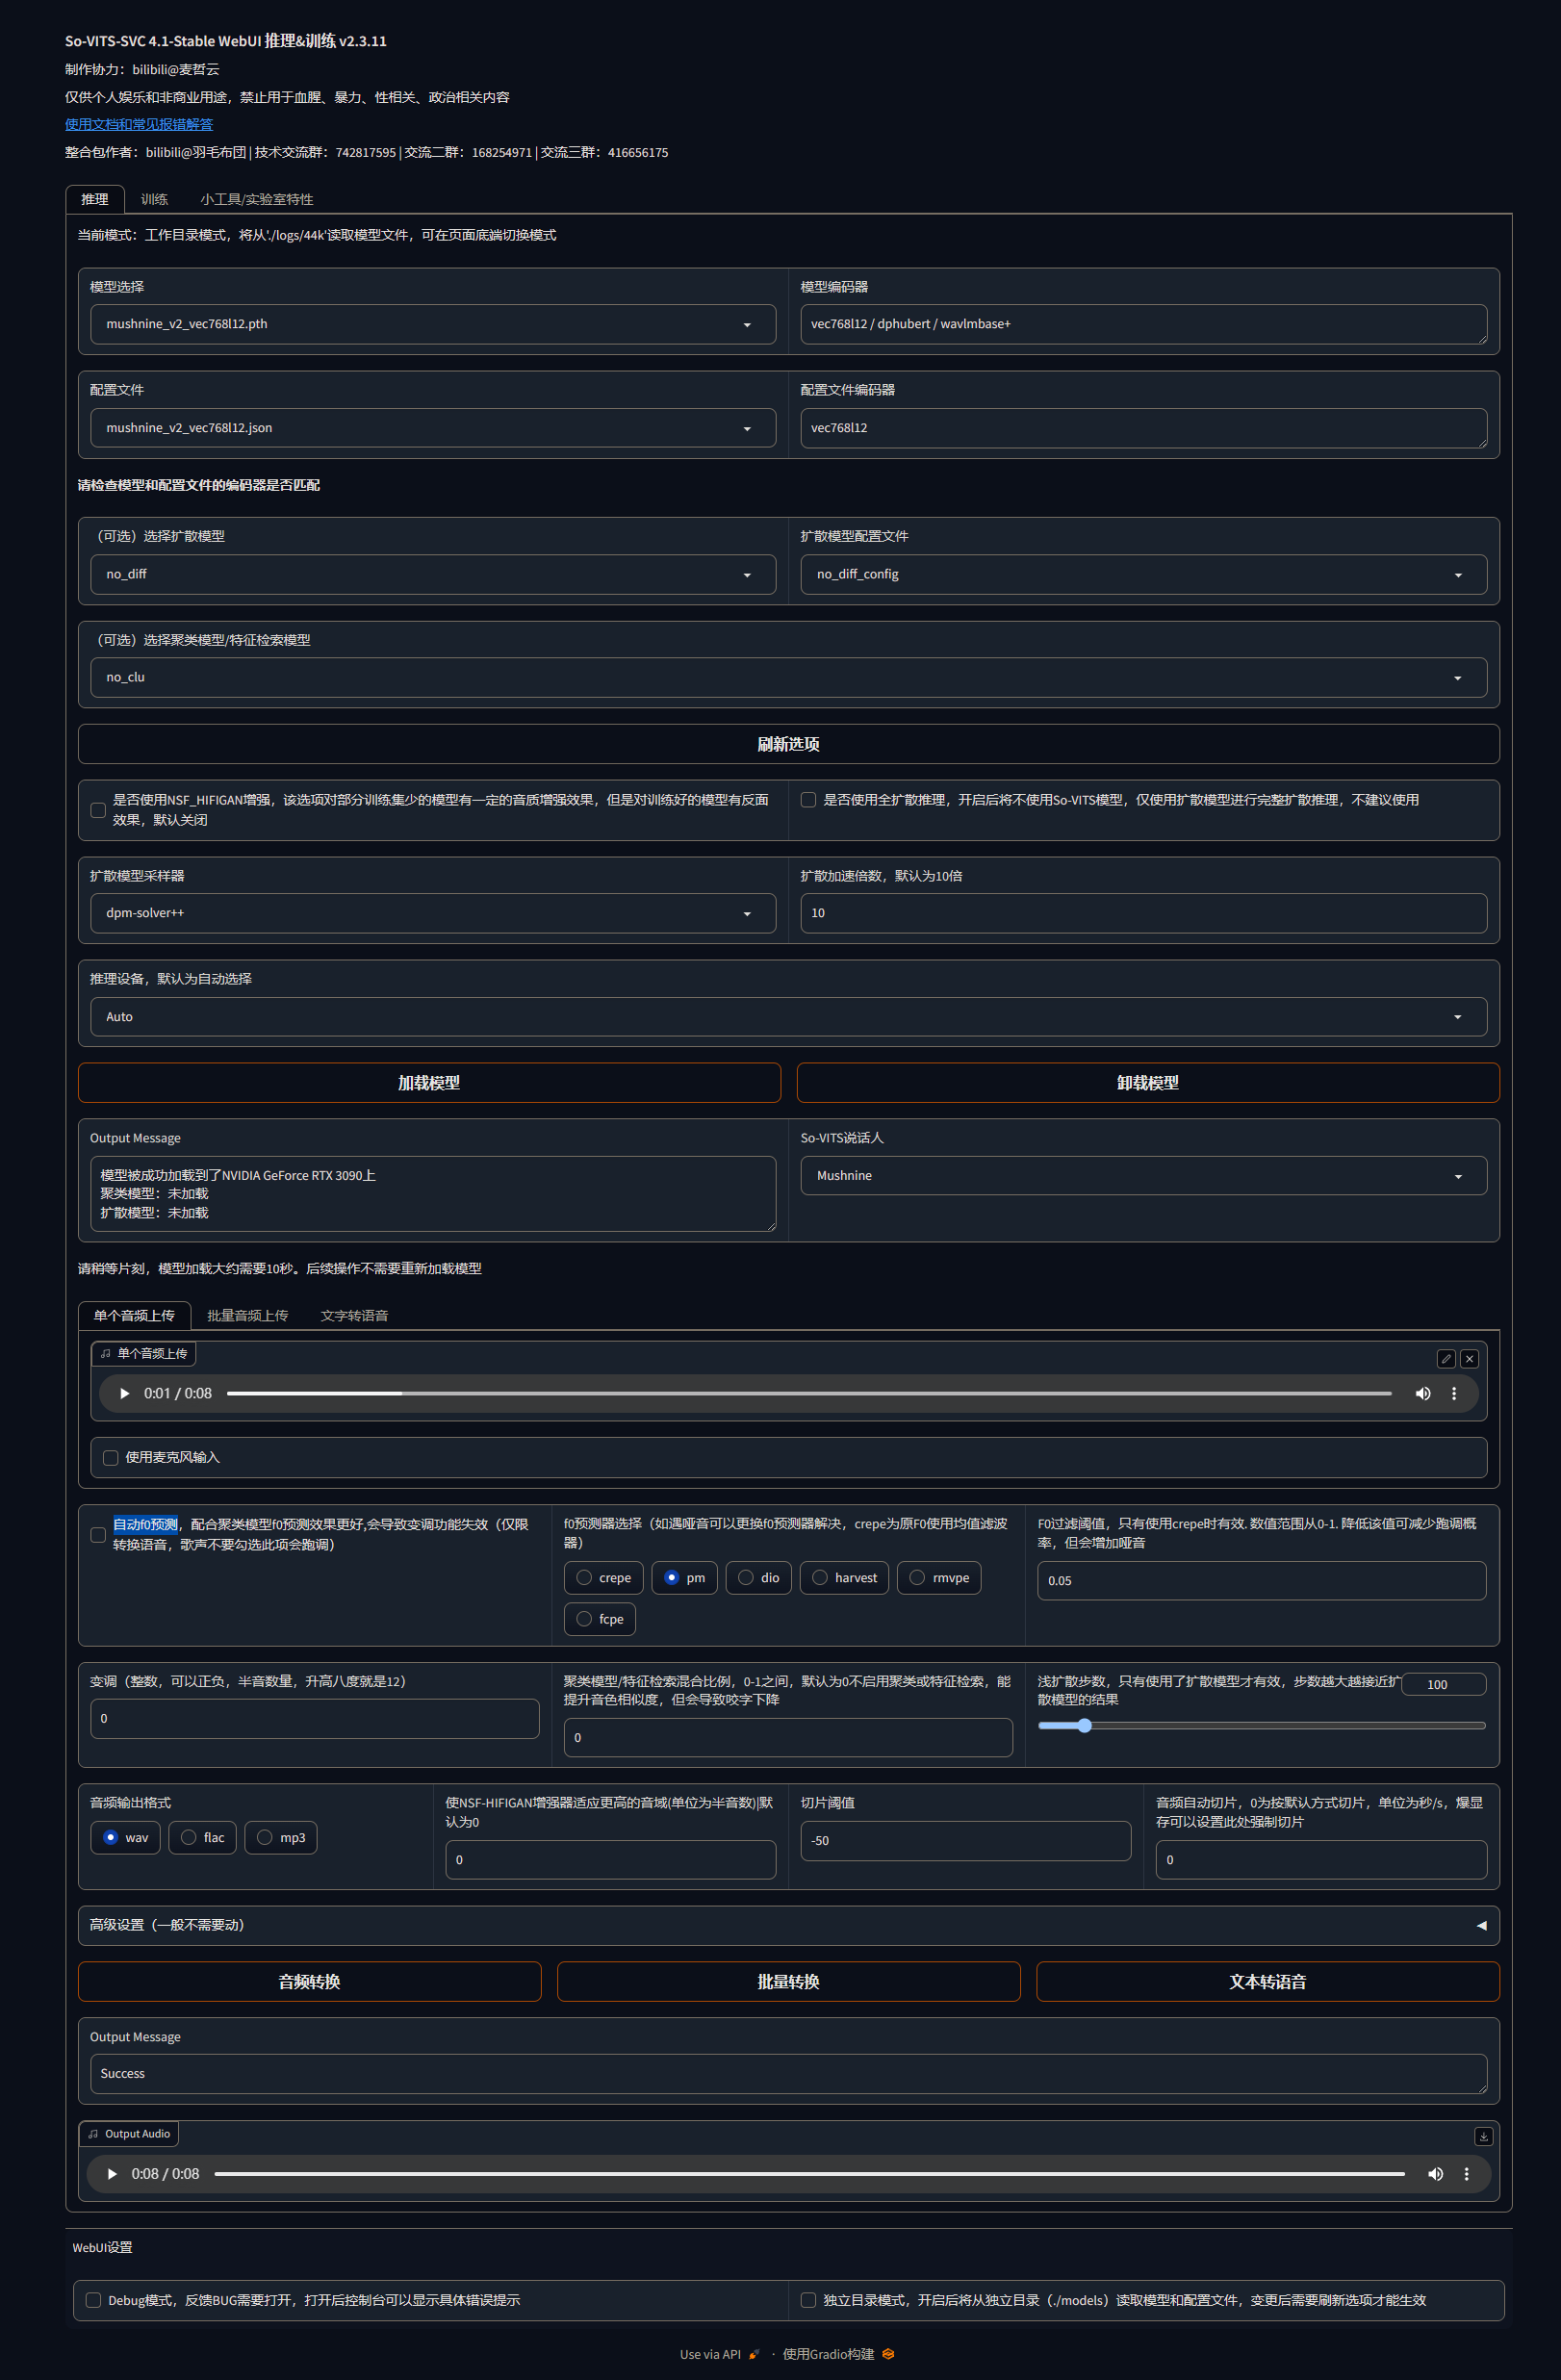Open the model selection dropdown mushnine_v2_vec768l12.pth
The height and width of the screenshot is (2380, 1561).
[x=432, y=324]
